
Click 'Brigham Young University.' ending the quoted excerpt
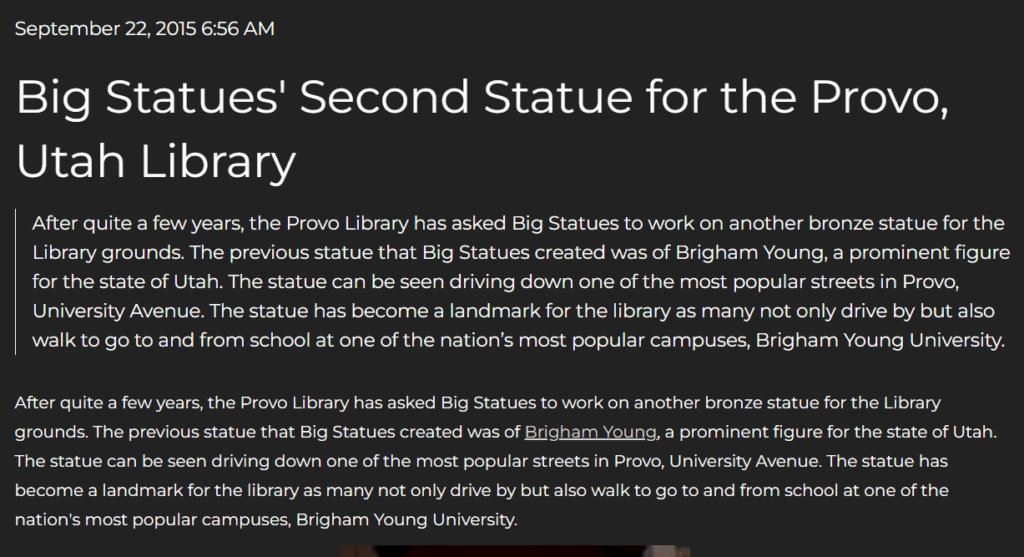coord(880,340)
